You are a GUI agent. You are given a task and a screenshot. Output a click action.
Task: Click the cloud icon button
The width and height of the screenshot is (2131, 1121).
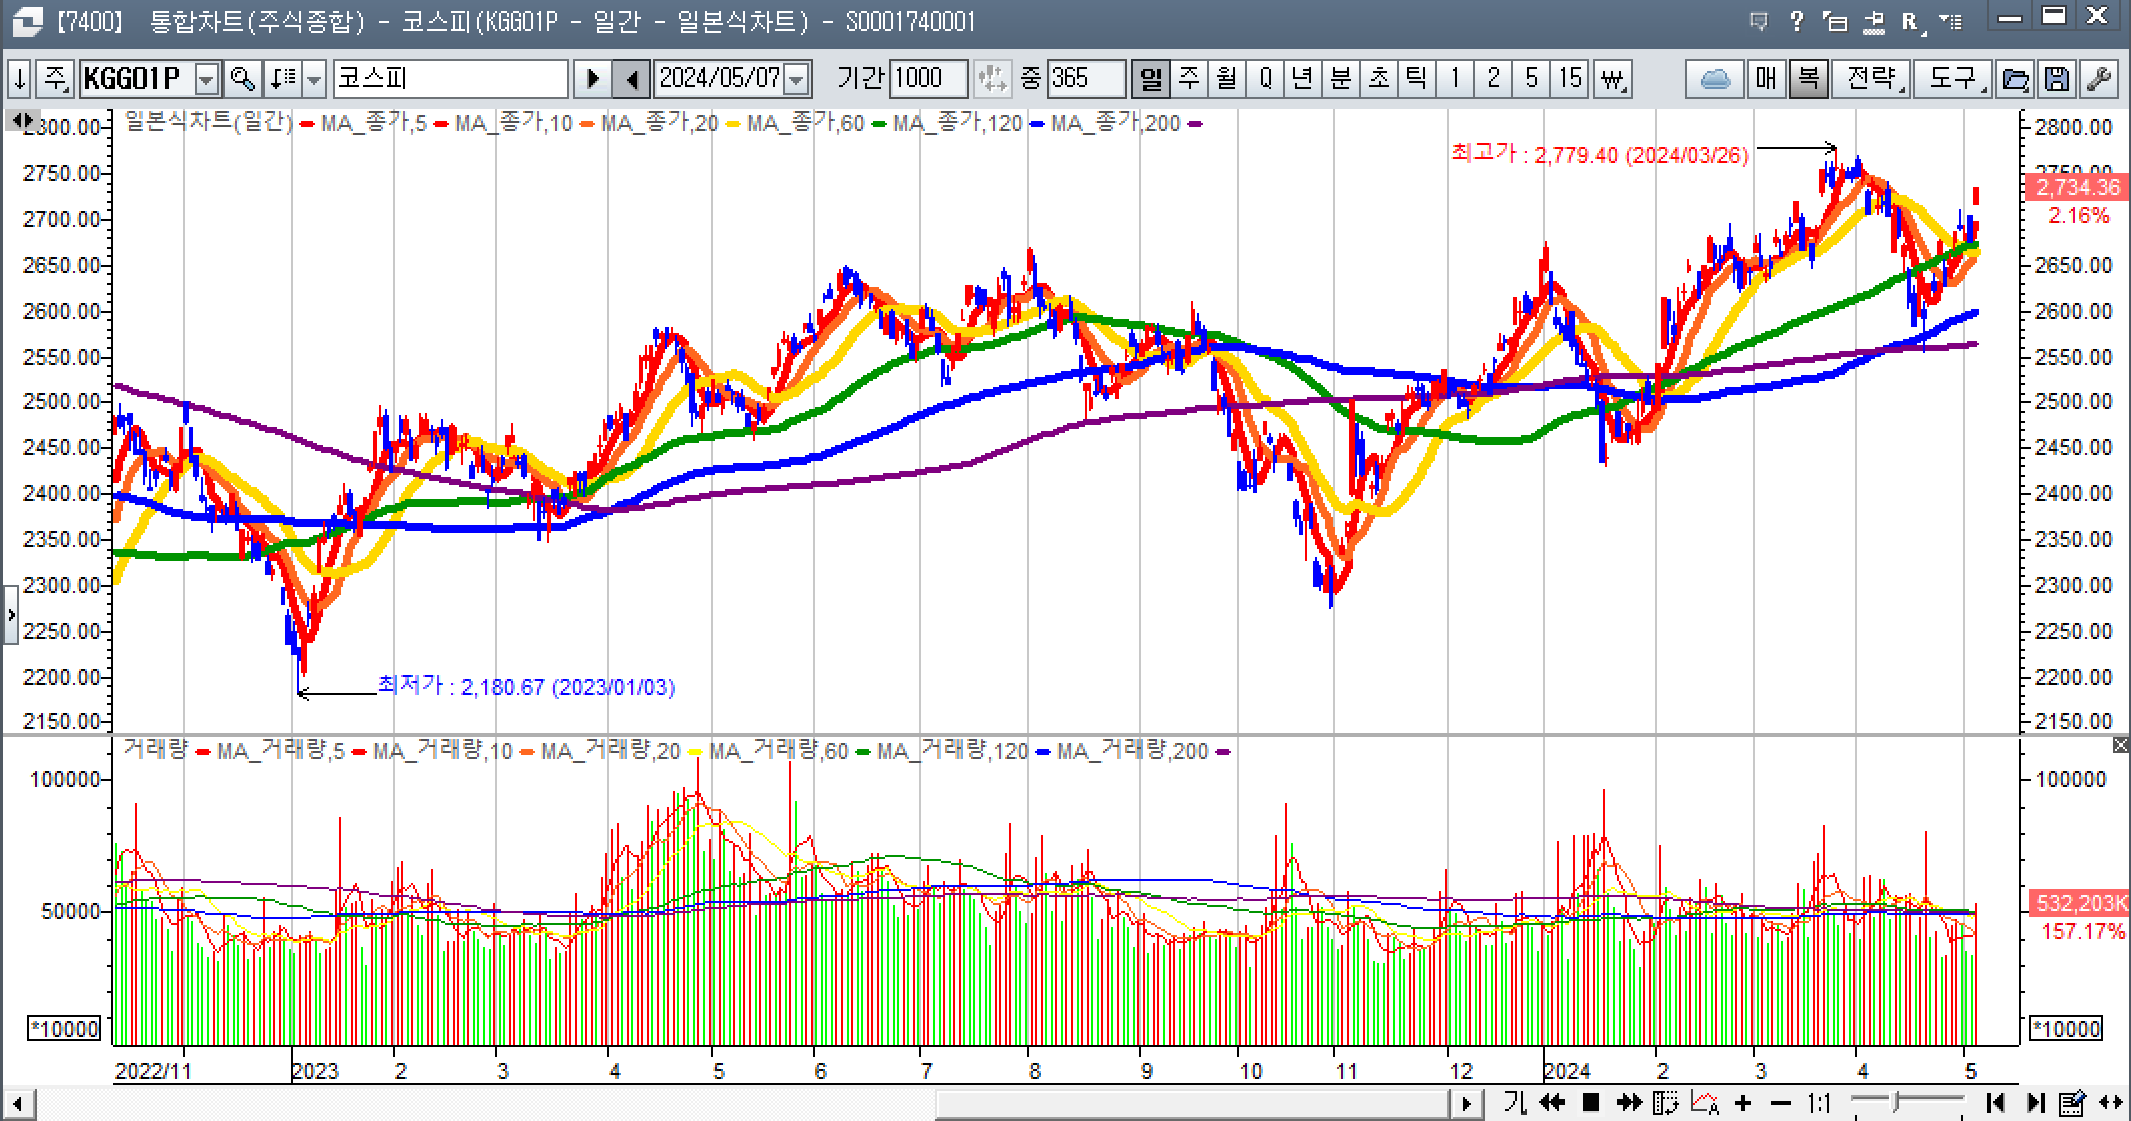[1715, 78]
